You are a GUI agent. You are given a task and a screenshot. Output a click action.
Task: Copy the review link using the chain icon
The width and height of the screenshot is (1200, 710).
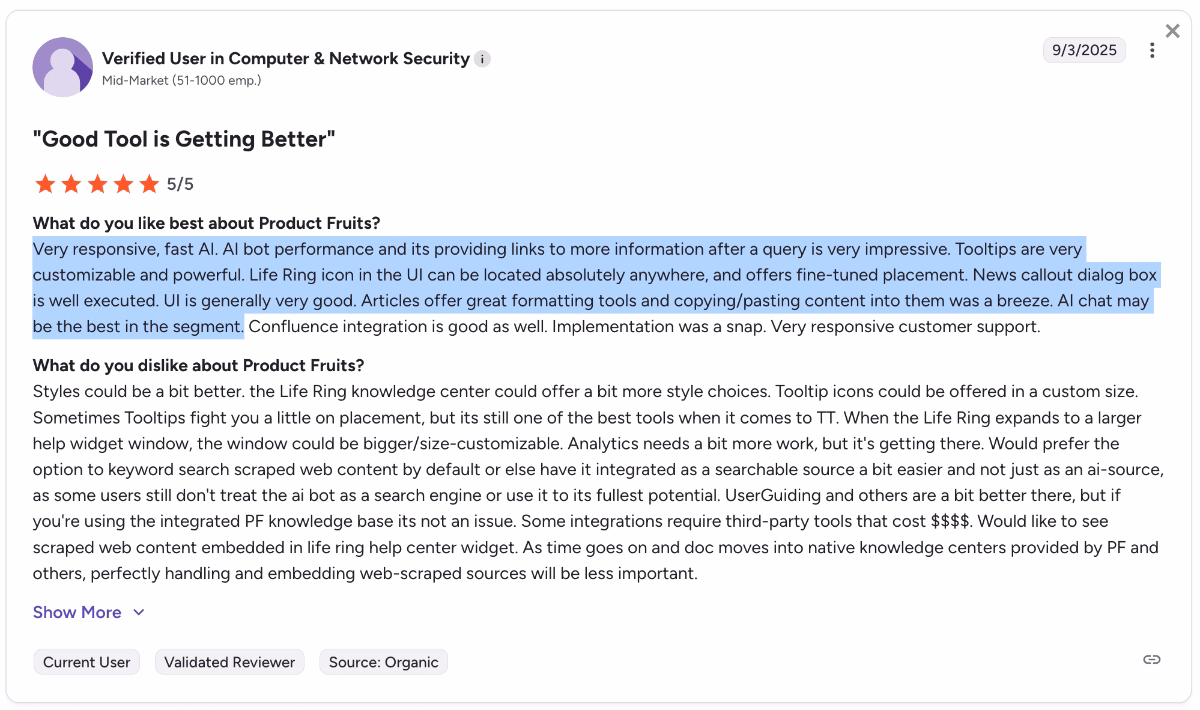click(1151, 660)
